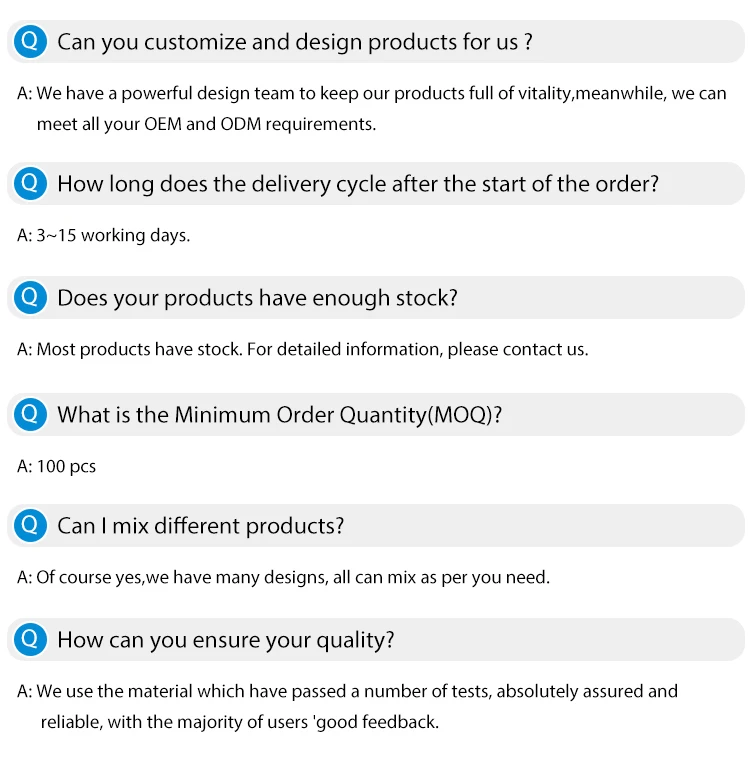
Task: Open the 'What is the Minimum Order Quantity(MOQ)' question
Action: click(376, 414)
